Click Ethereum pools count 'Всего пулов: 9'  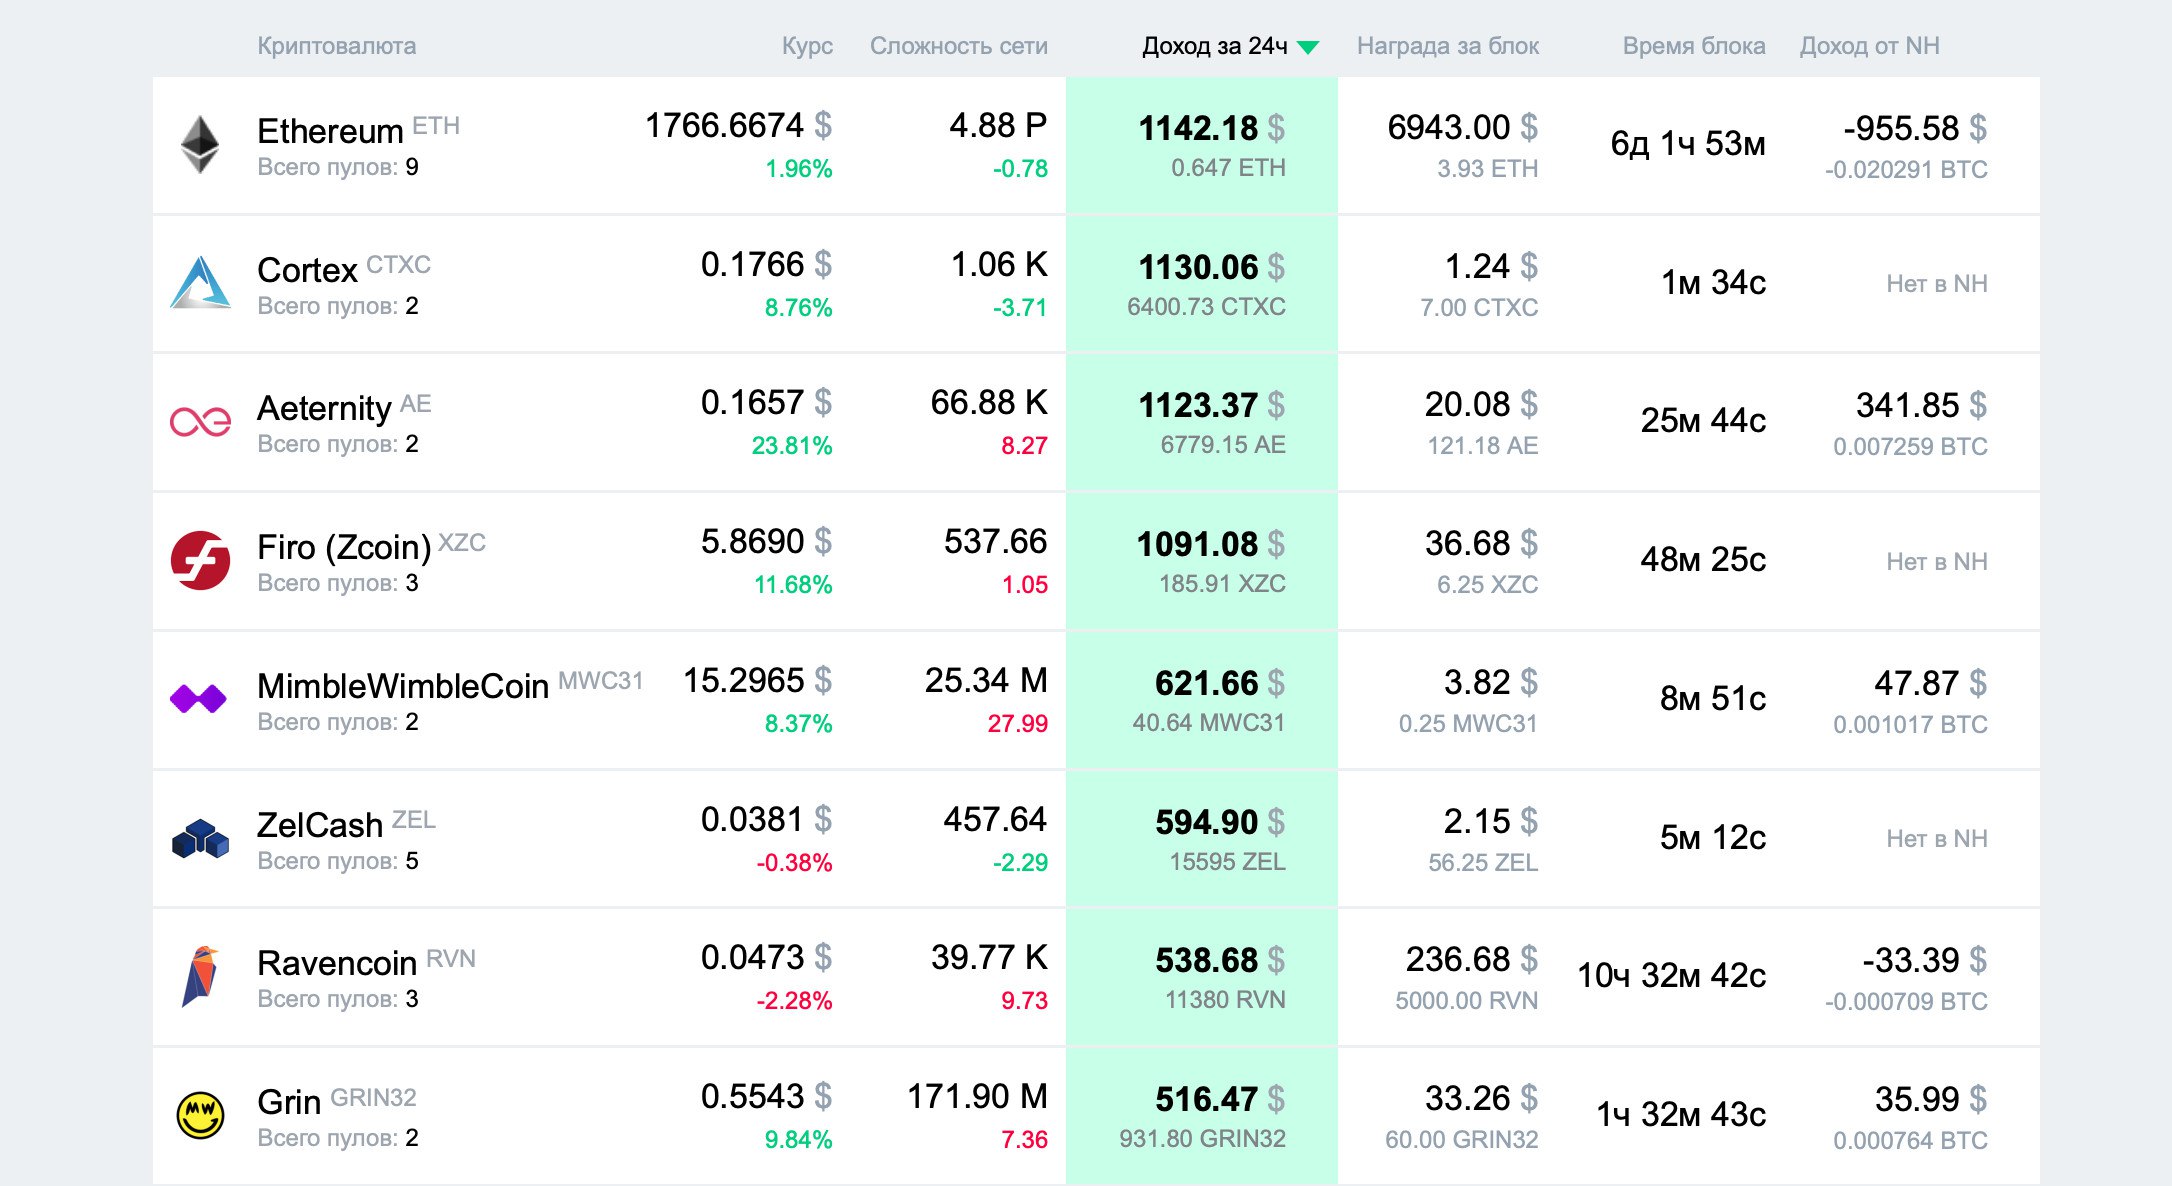(337, 167)
